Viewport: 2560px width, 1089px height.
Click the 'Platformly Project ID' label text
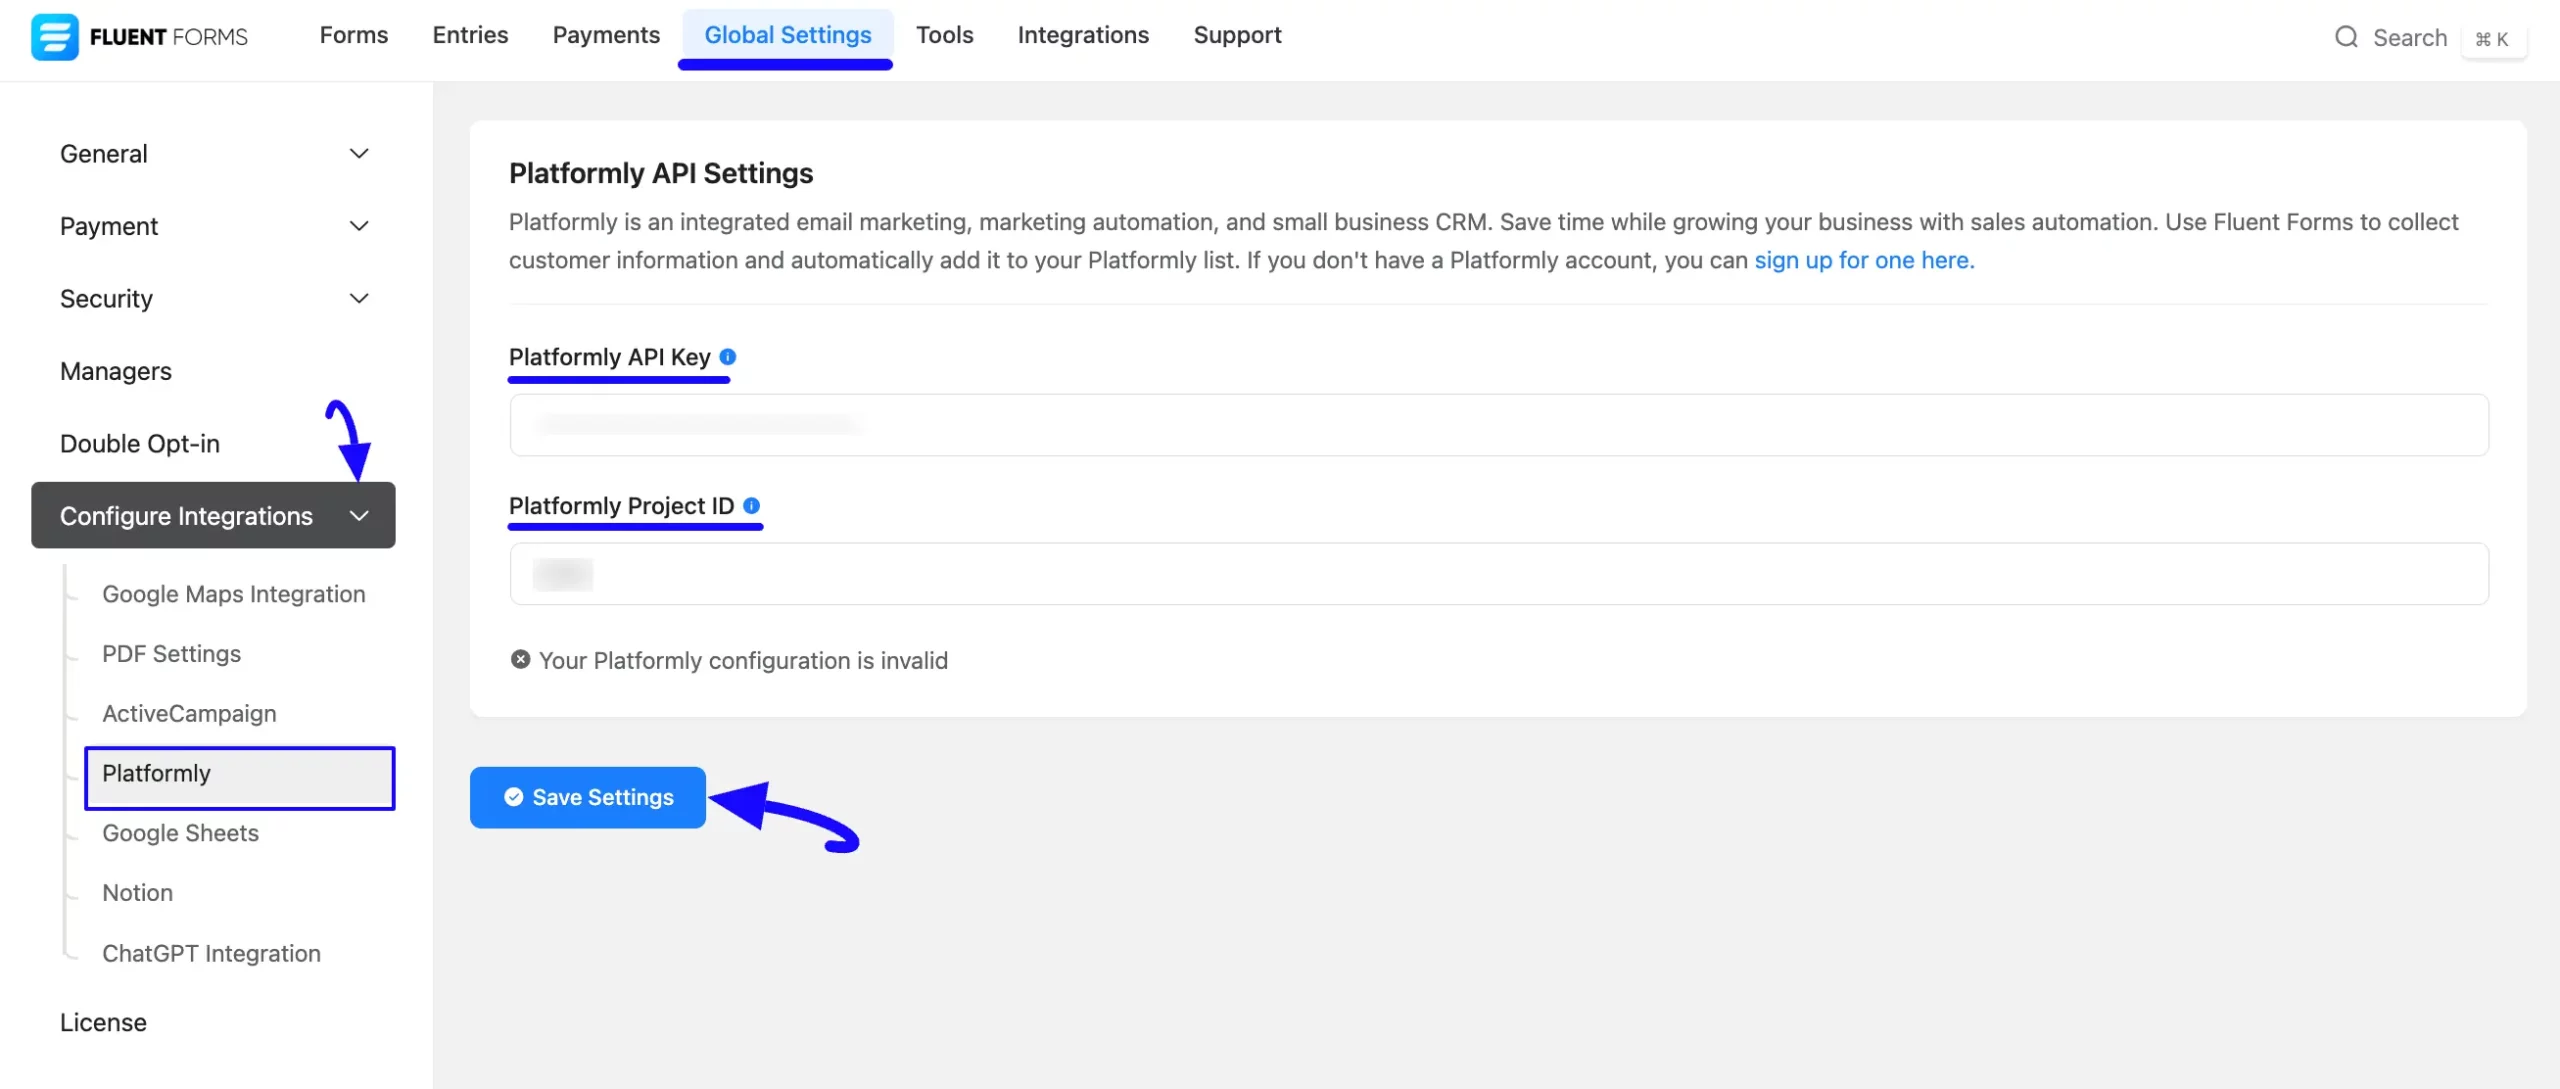pyautogui.click(x=622, y=506)
